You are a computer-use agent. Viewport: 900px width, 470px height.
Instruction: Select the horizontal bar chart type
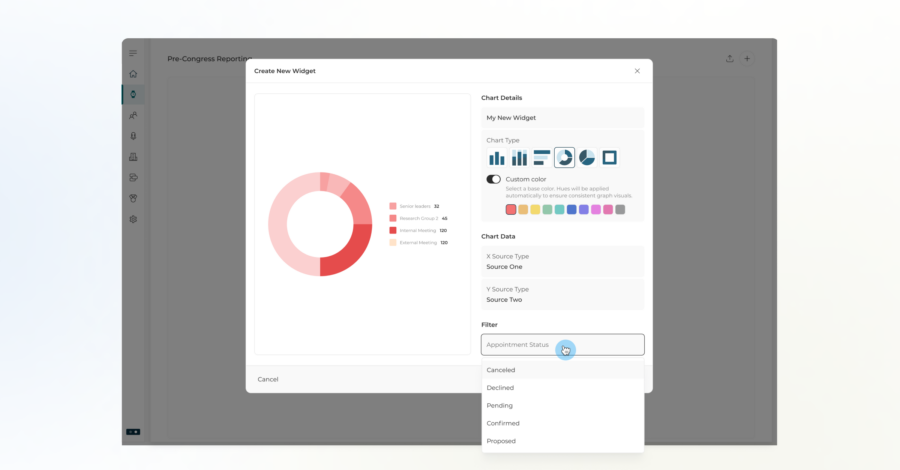pyautogui.click(x=542, y=157)
